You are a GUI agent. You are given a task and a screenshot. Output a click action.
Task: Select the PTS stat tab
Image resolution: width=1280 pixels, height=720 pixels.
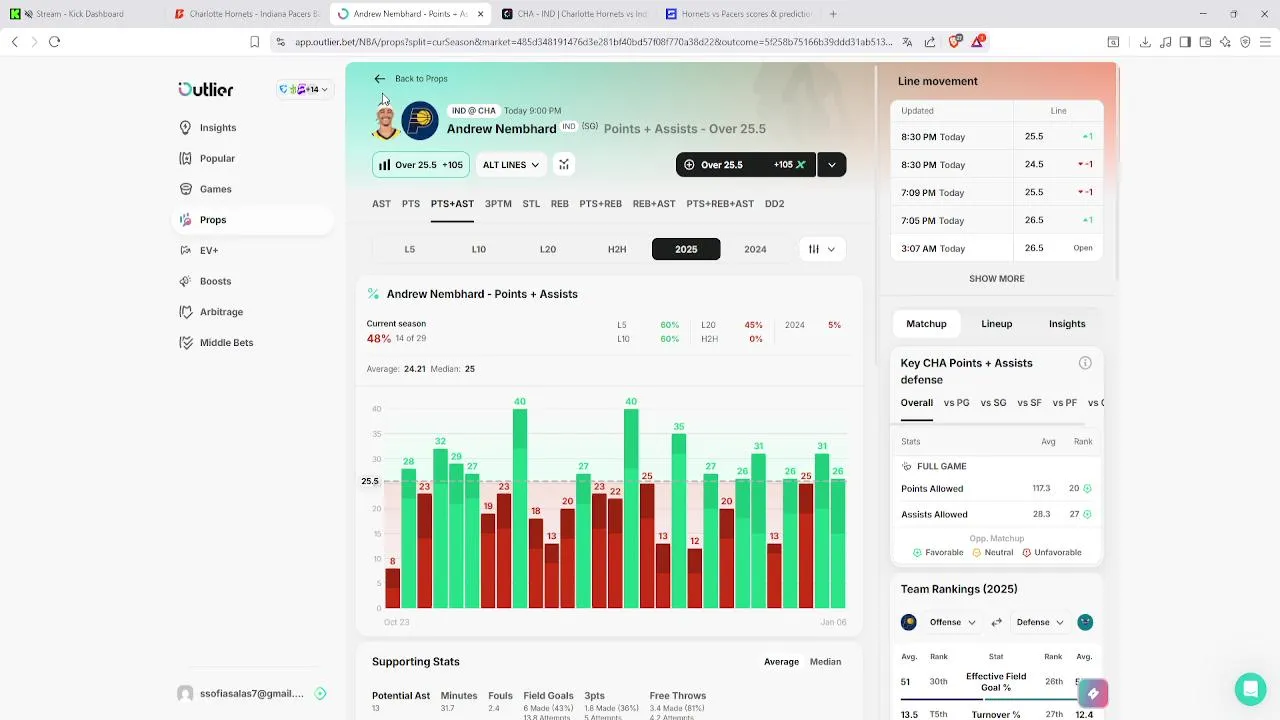[411, 204]
